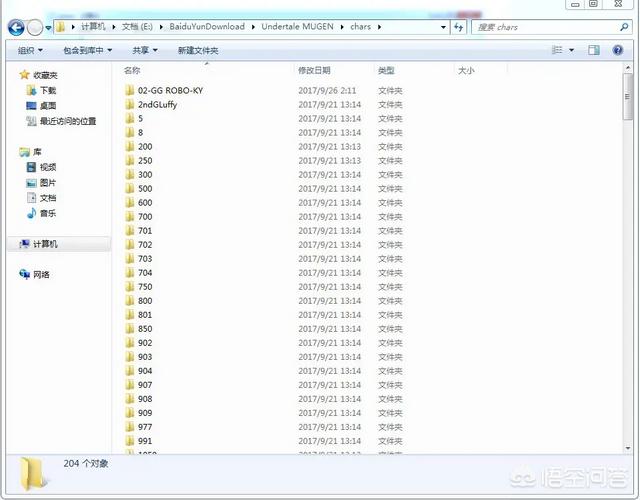Select 音乐 library in the sidebar
Viewport: 640px width, 500px height.
point(48,213)
